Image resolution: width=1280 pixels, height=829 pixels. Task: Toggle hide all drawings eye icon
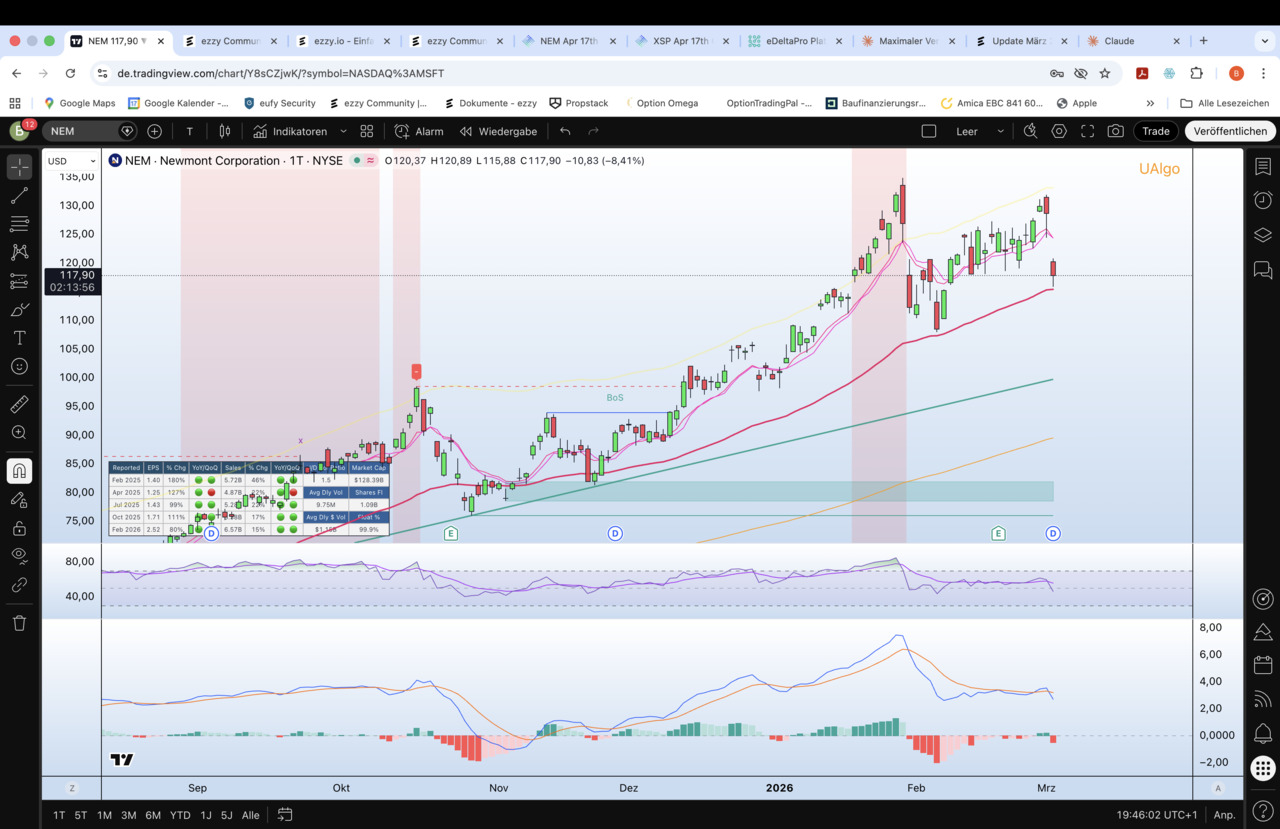click(x=19, y=555)
